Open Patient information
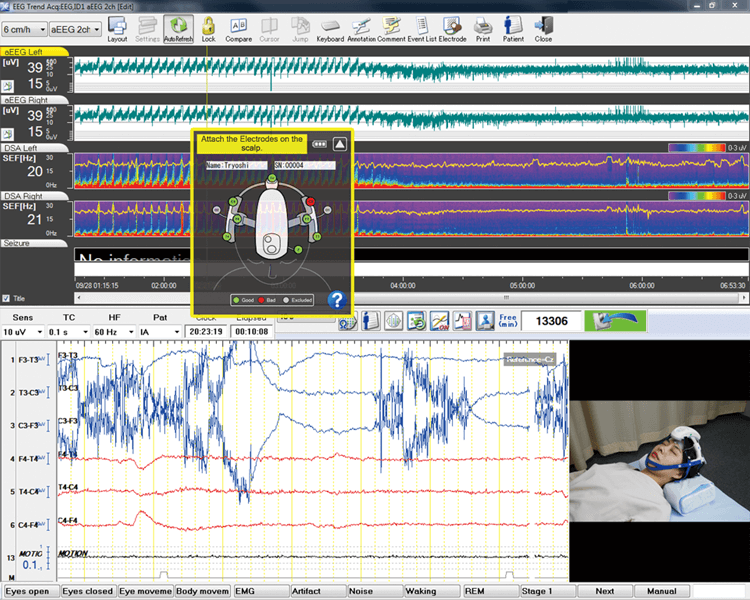Viewport: 750px width, 600px height. pyautogui.click(x=513, y=29)
